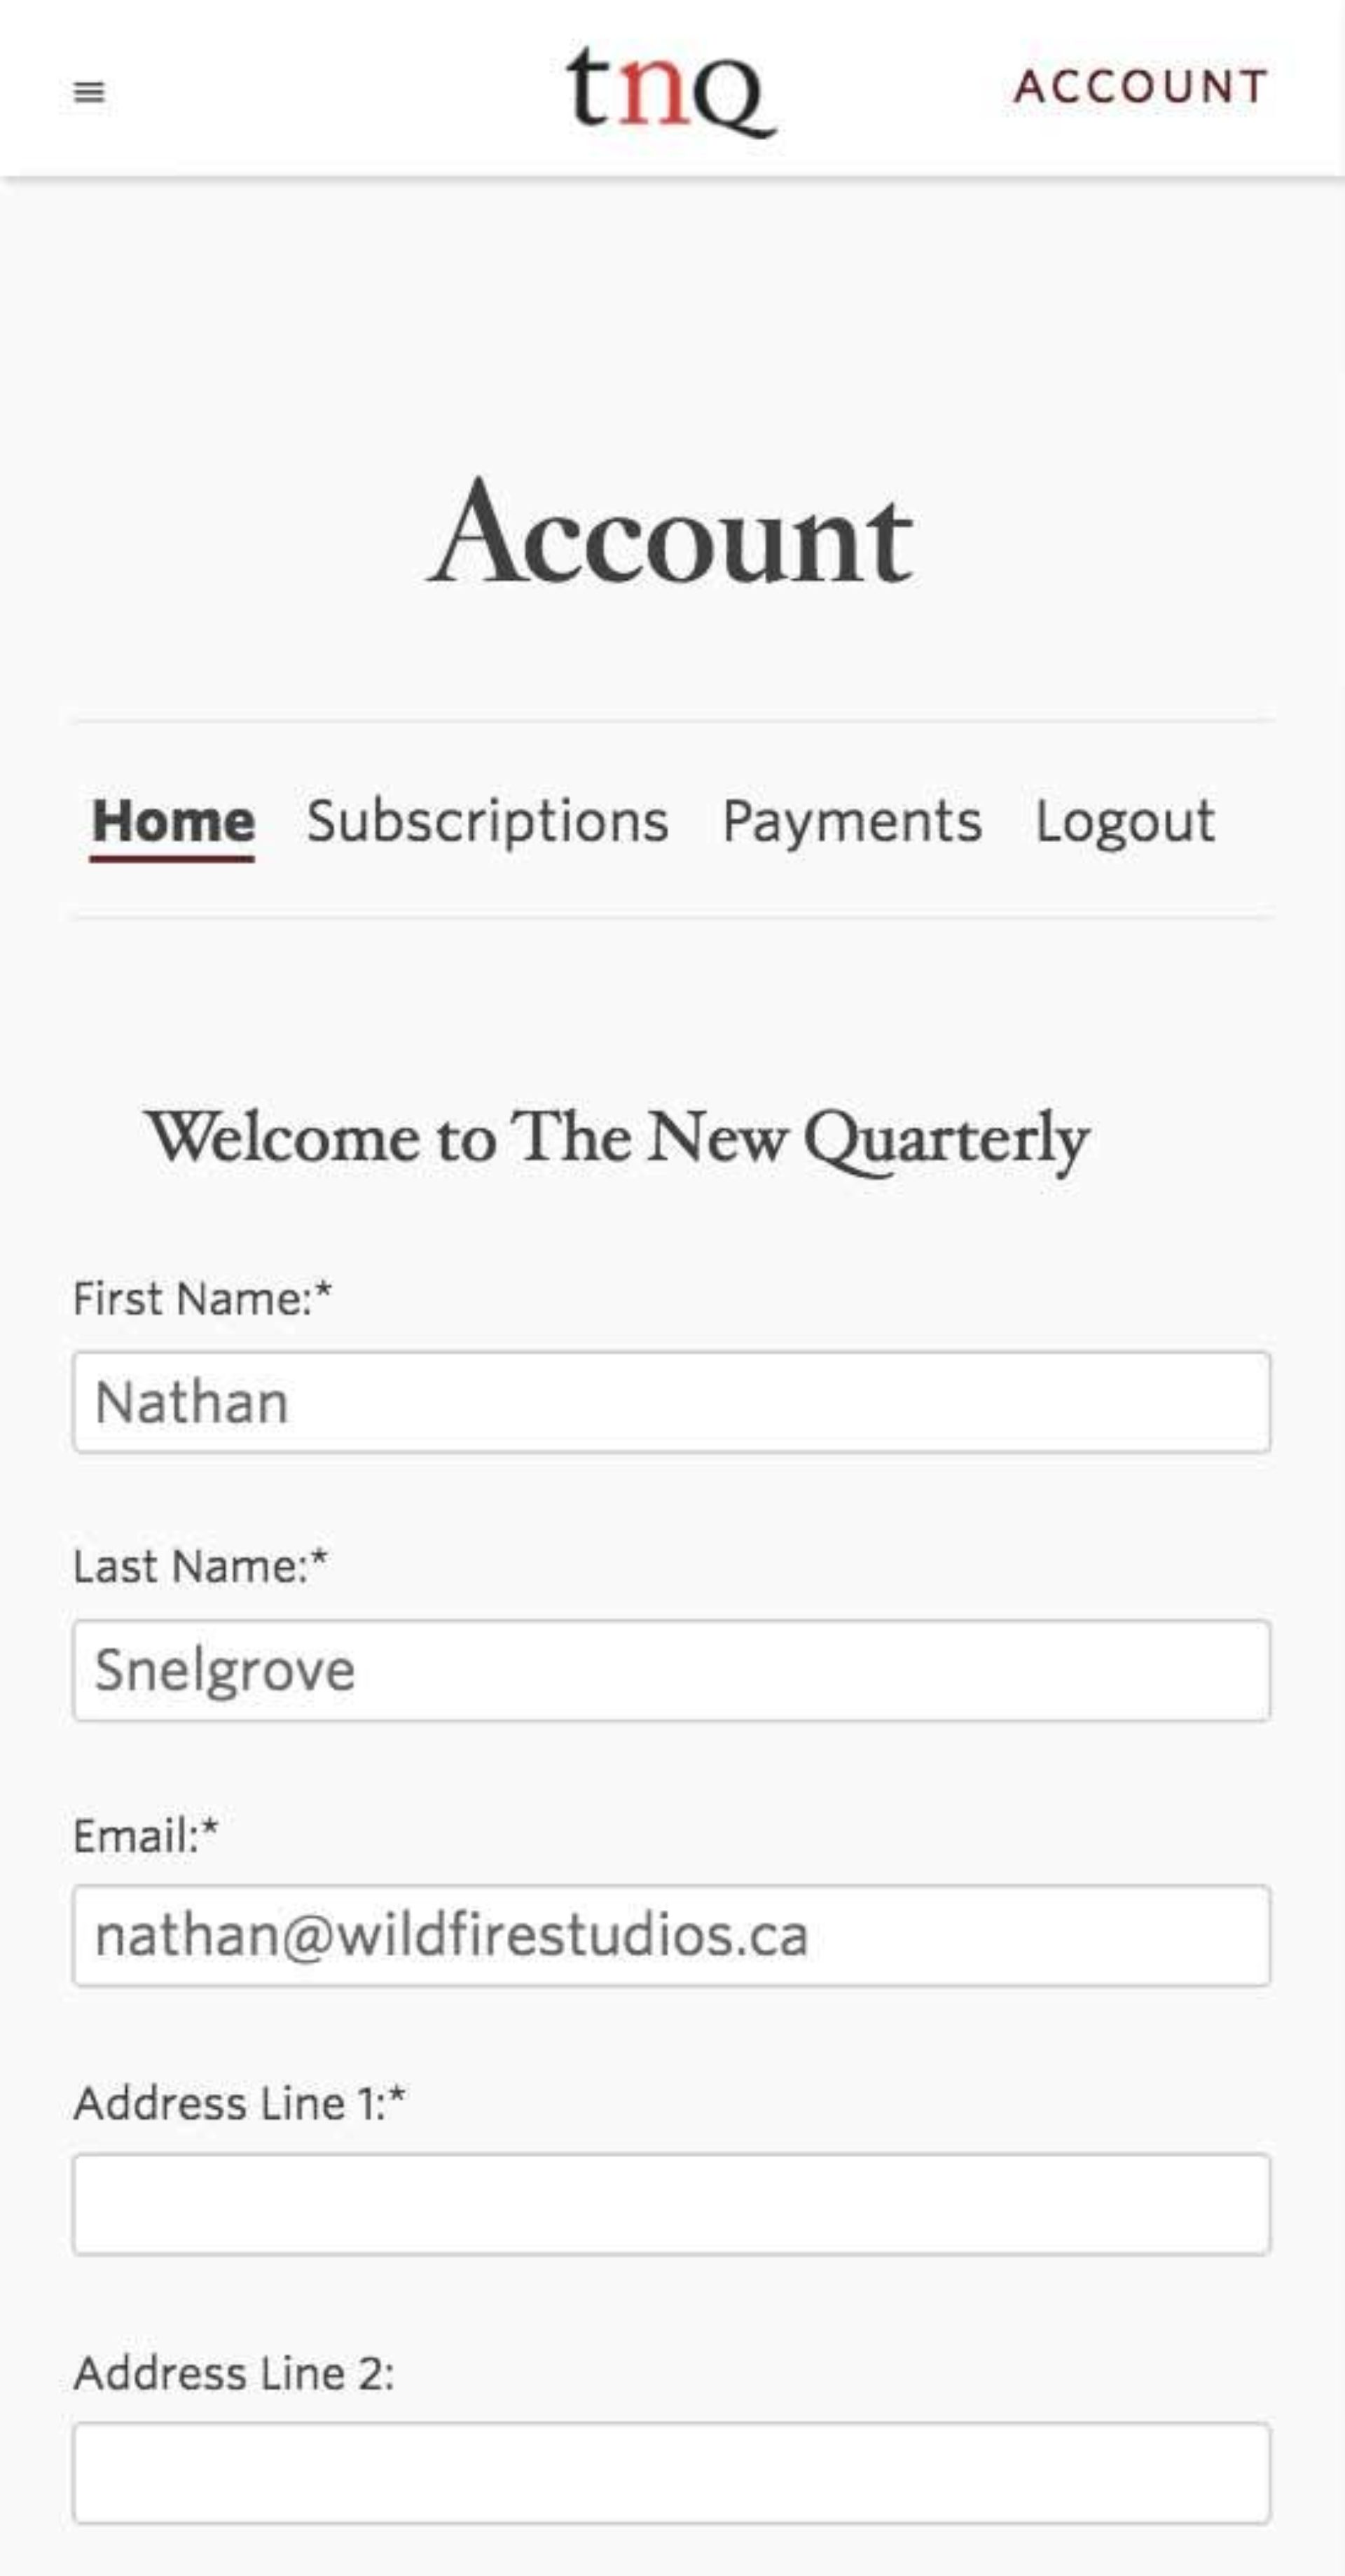
Task: Click the Email label
Action: pyautogui.click(x=136, y=1836)
